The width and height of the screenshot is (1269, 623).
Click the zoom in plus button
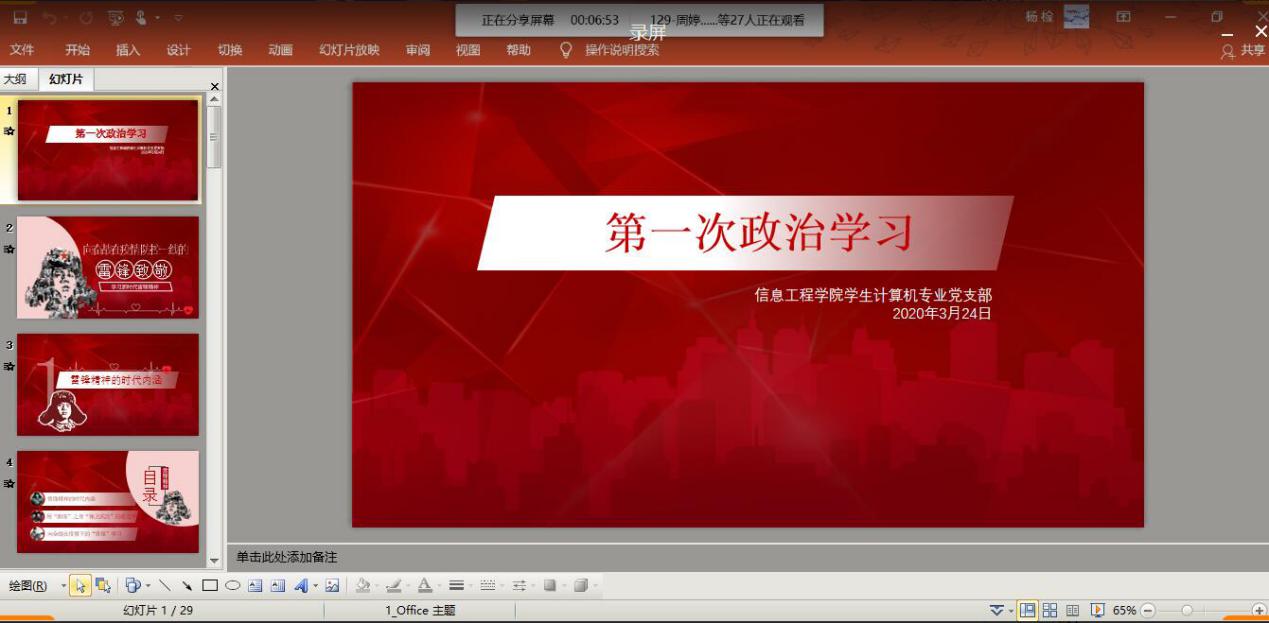pyautogui.click(x=1258, y=610)
